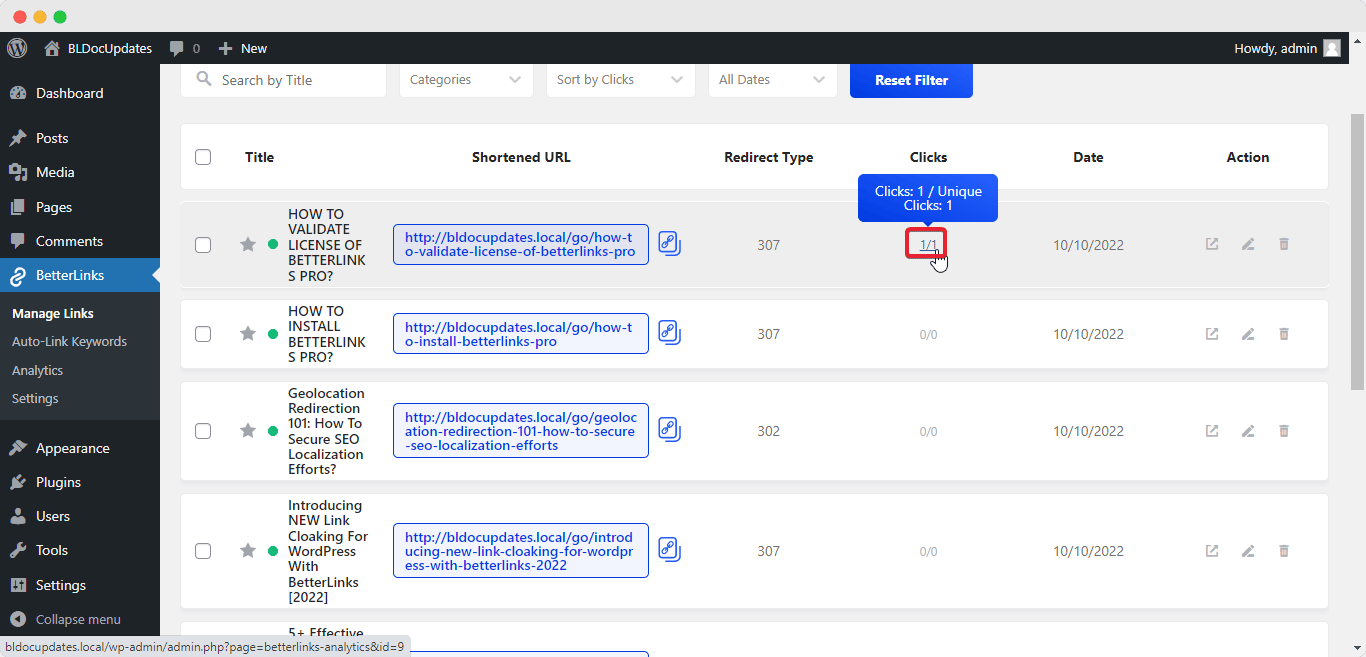Viewport: 1366px width, 657px height.
Task: Collapse the sidebar with Collapse menu
Action: (x=66, y=619)
